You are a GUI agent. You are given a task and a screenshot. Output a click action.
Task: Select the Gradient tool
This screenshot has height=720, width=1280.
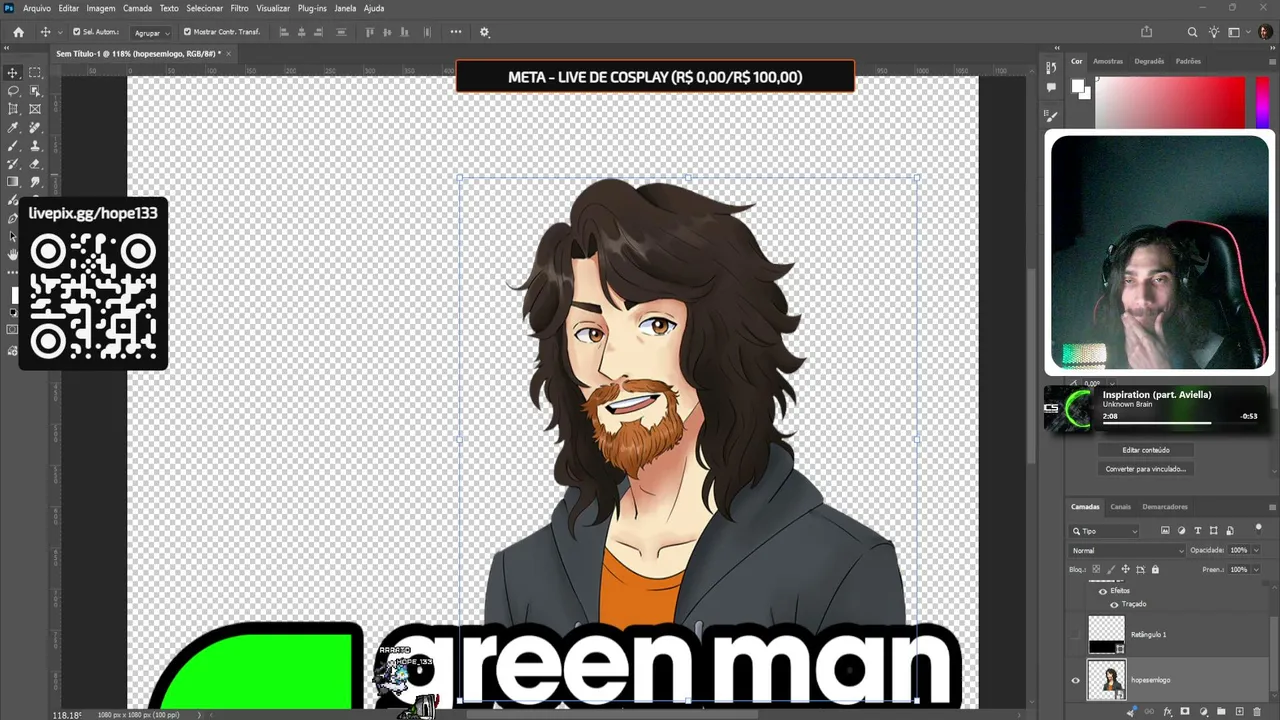pos(13,182)
